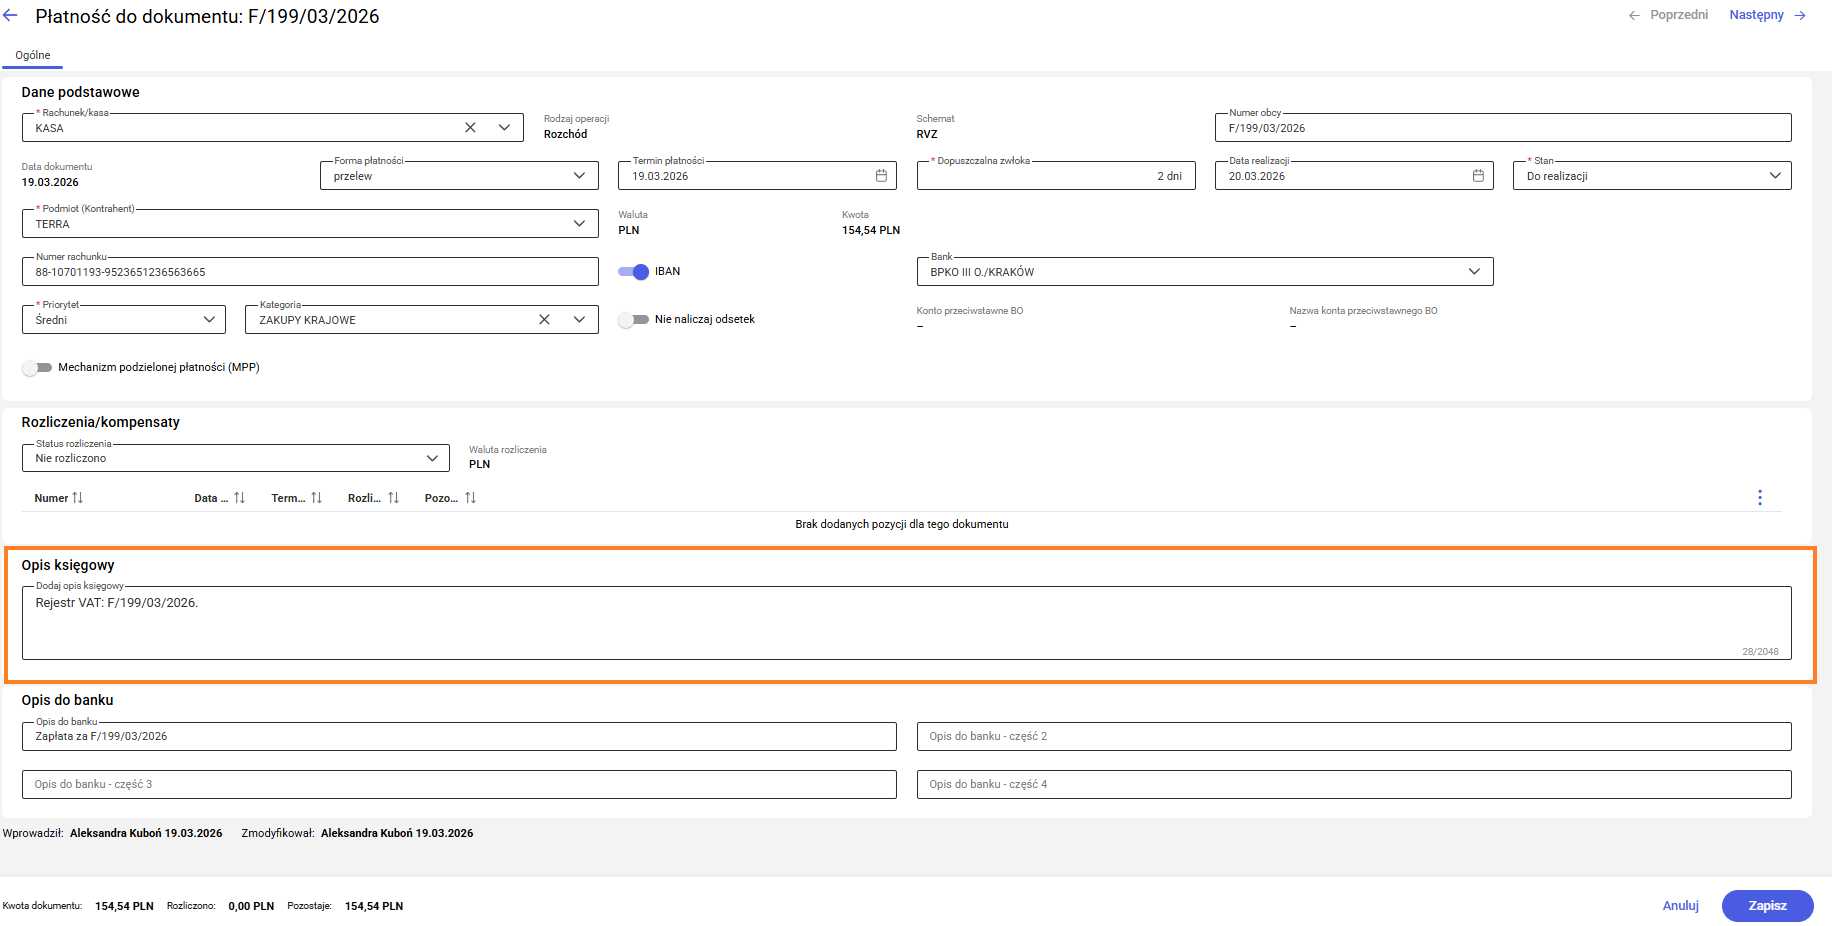Click the Zapisz button
This screenshot has width=1832, height=926.
[1767, 906]
